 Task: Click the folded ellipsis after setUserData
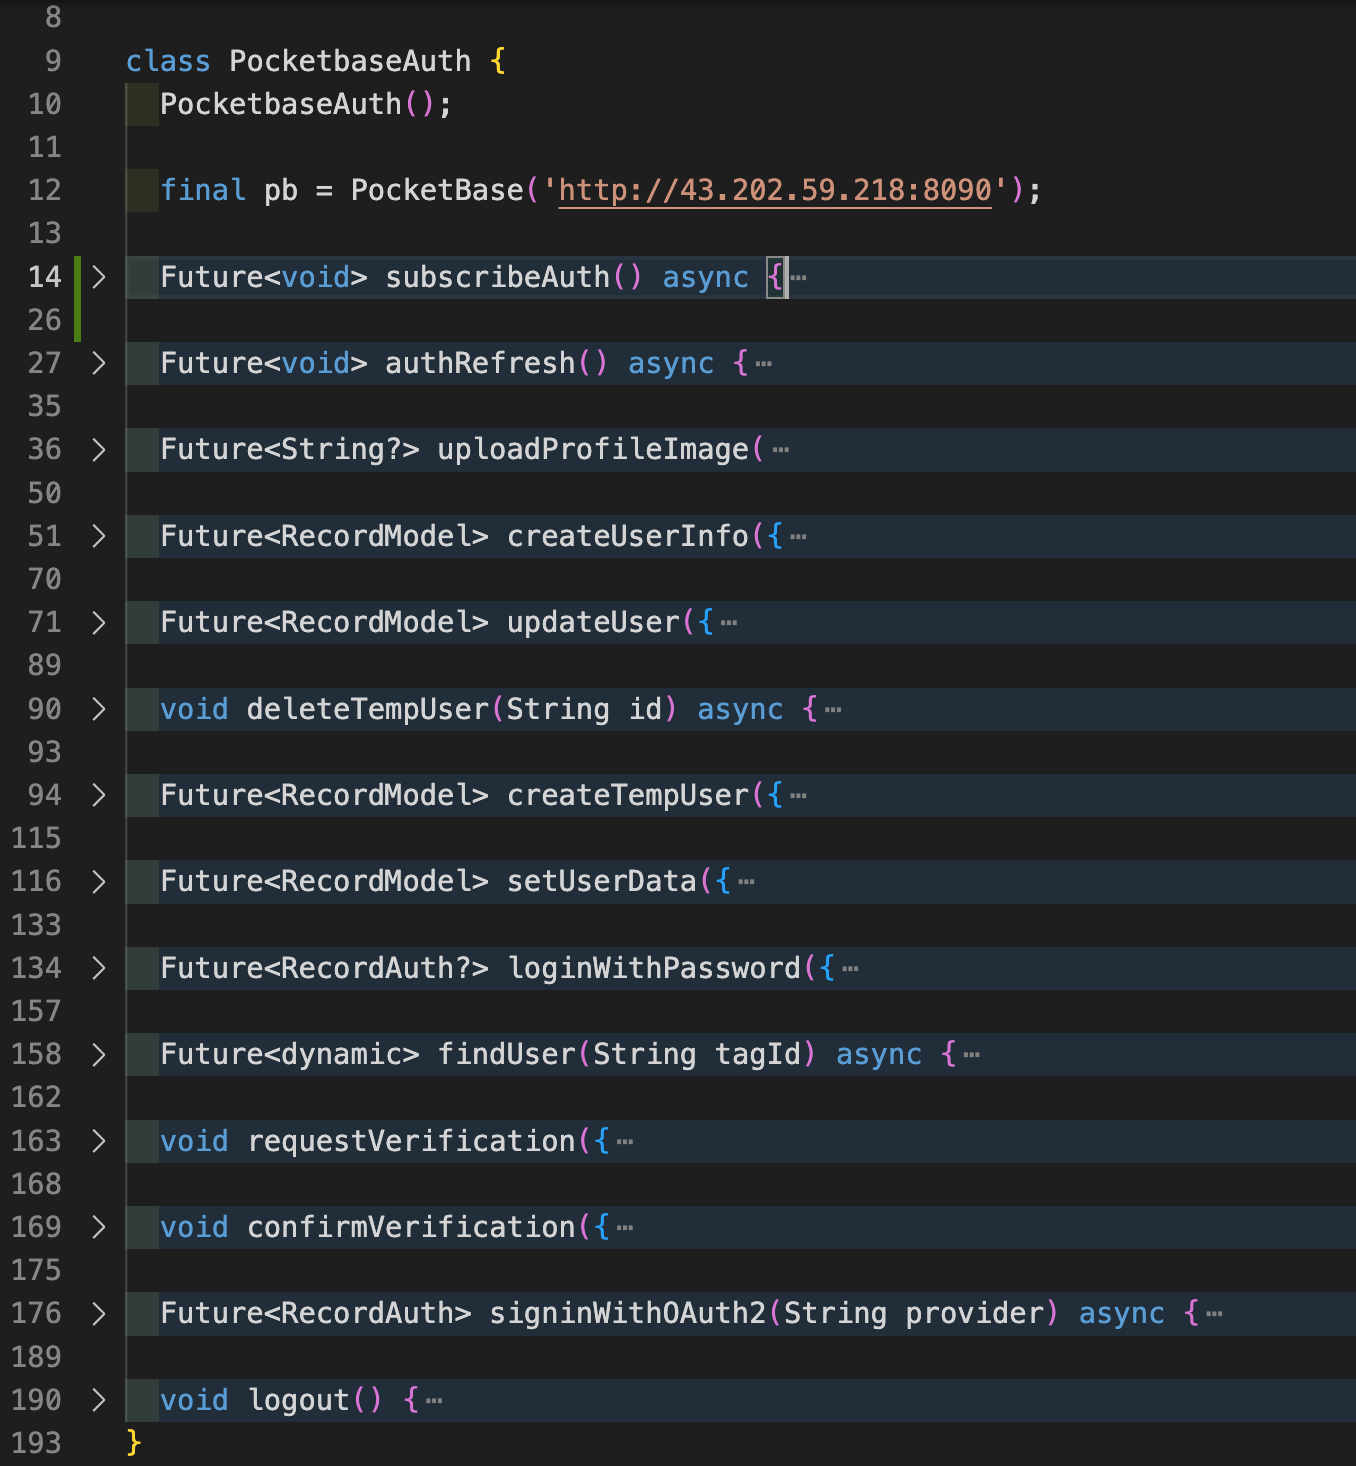pos(746,882)
